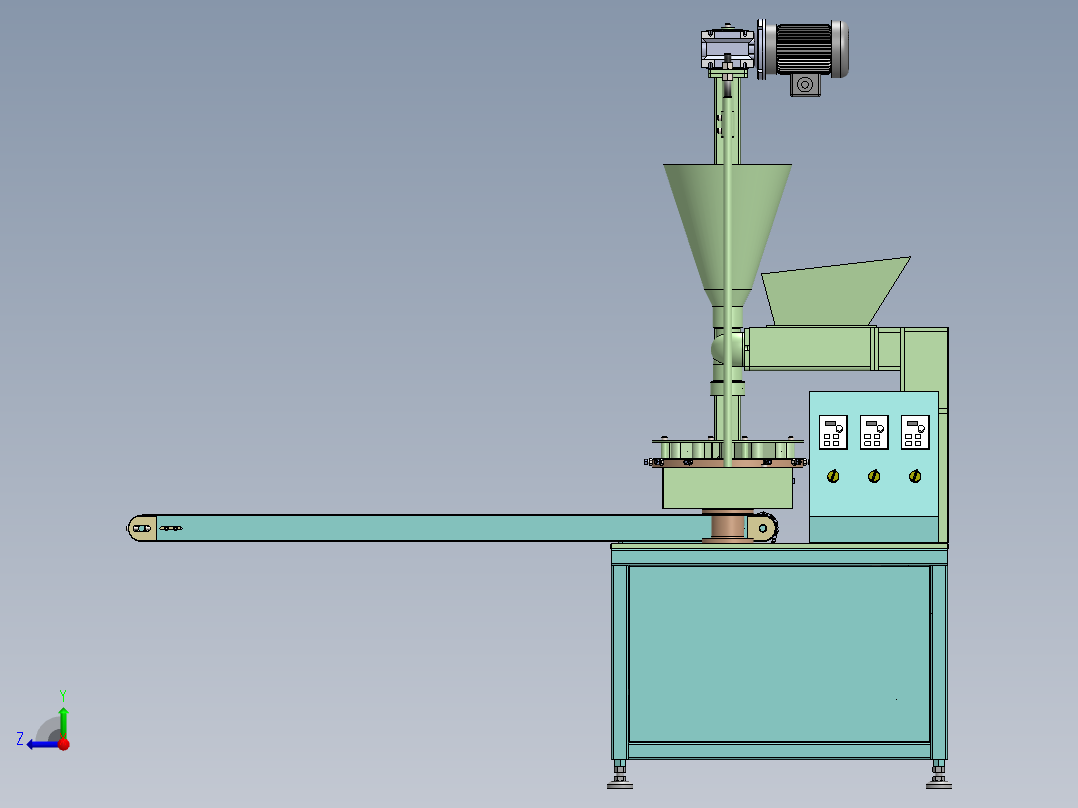Select the green box beneath the turntable

coord(727,488)
